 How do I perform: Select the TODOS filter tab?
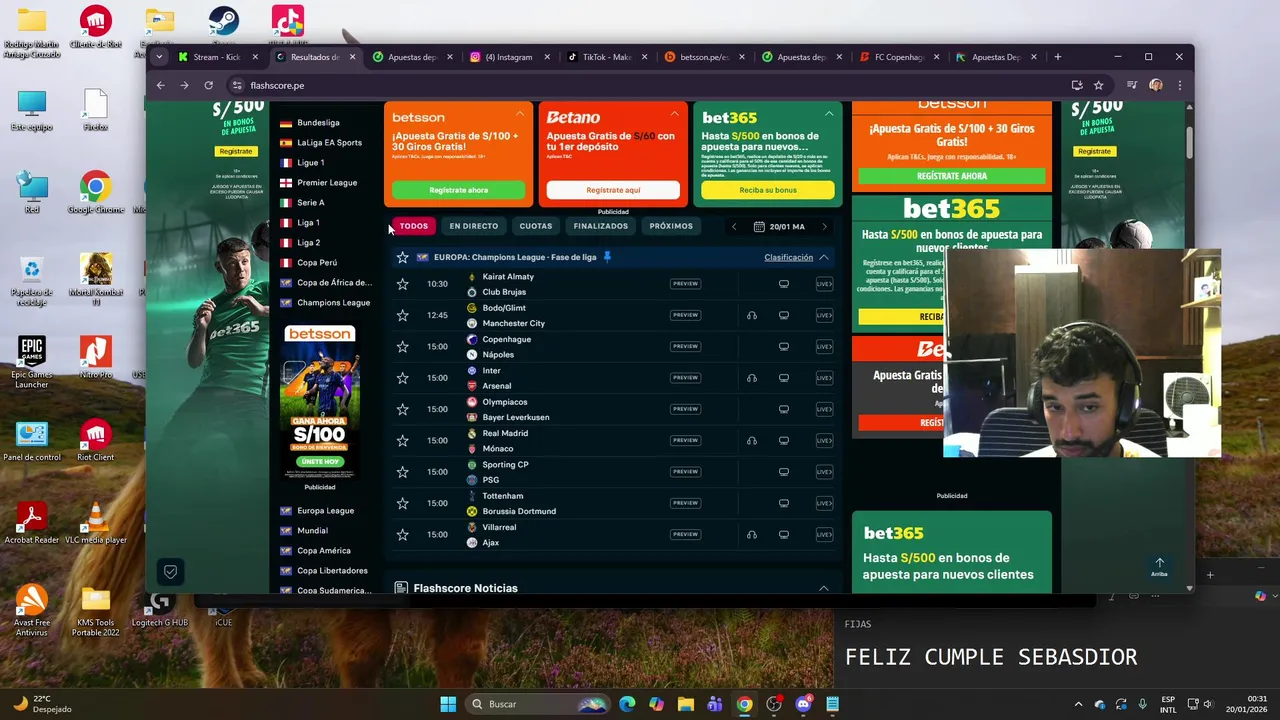pos(414,226)
